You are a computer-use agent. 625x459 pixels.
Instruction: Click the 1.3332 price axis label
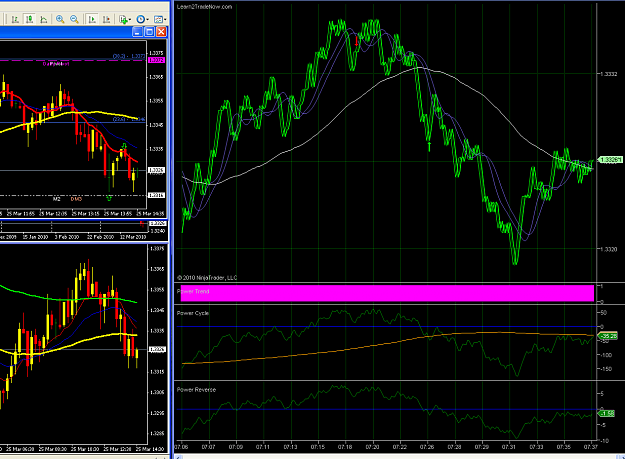(x=609, y=74)
